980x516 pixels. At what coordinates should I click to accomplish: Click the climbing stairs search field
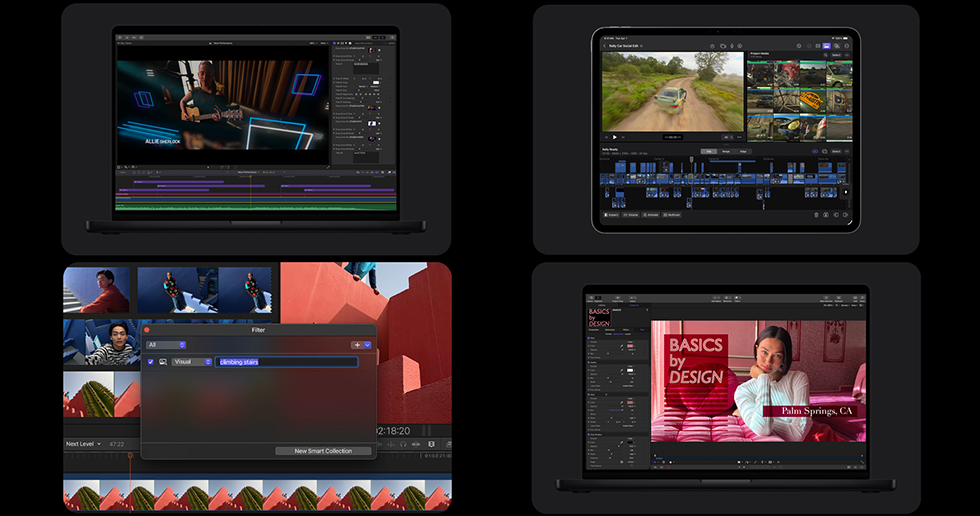coord(286,362)
